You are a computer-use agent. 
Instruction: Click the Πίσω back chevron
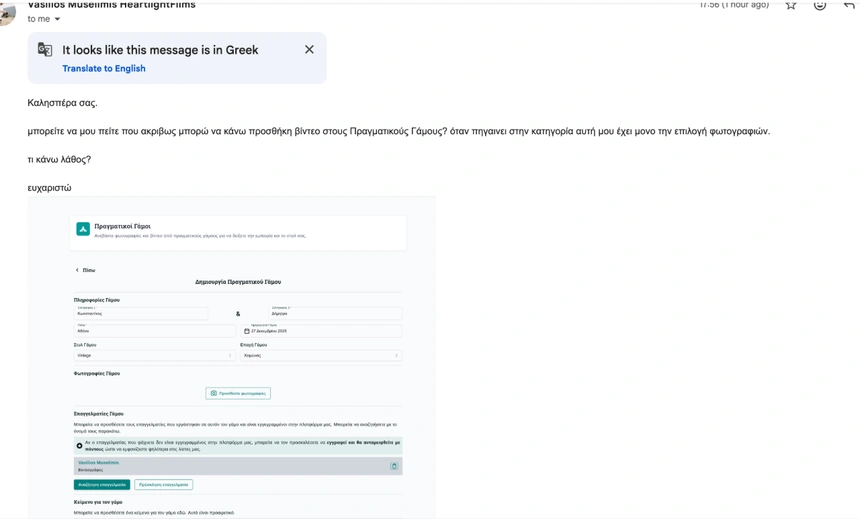point(77,270)
